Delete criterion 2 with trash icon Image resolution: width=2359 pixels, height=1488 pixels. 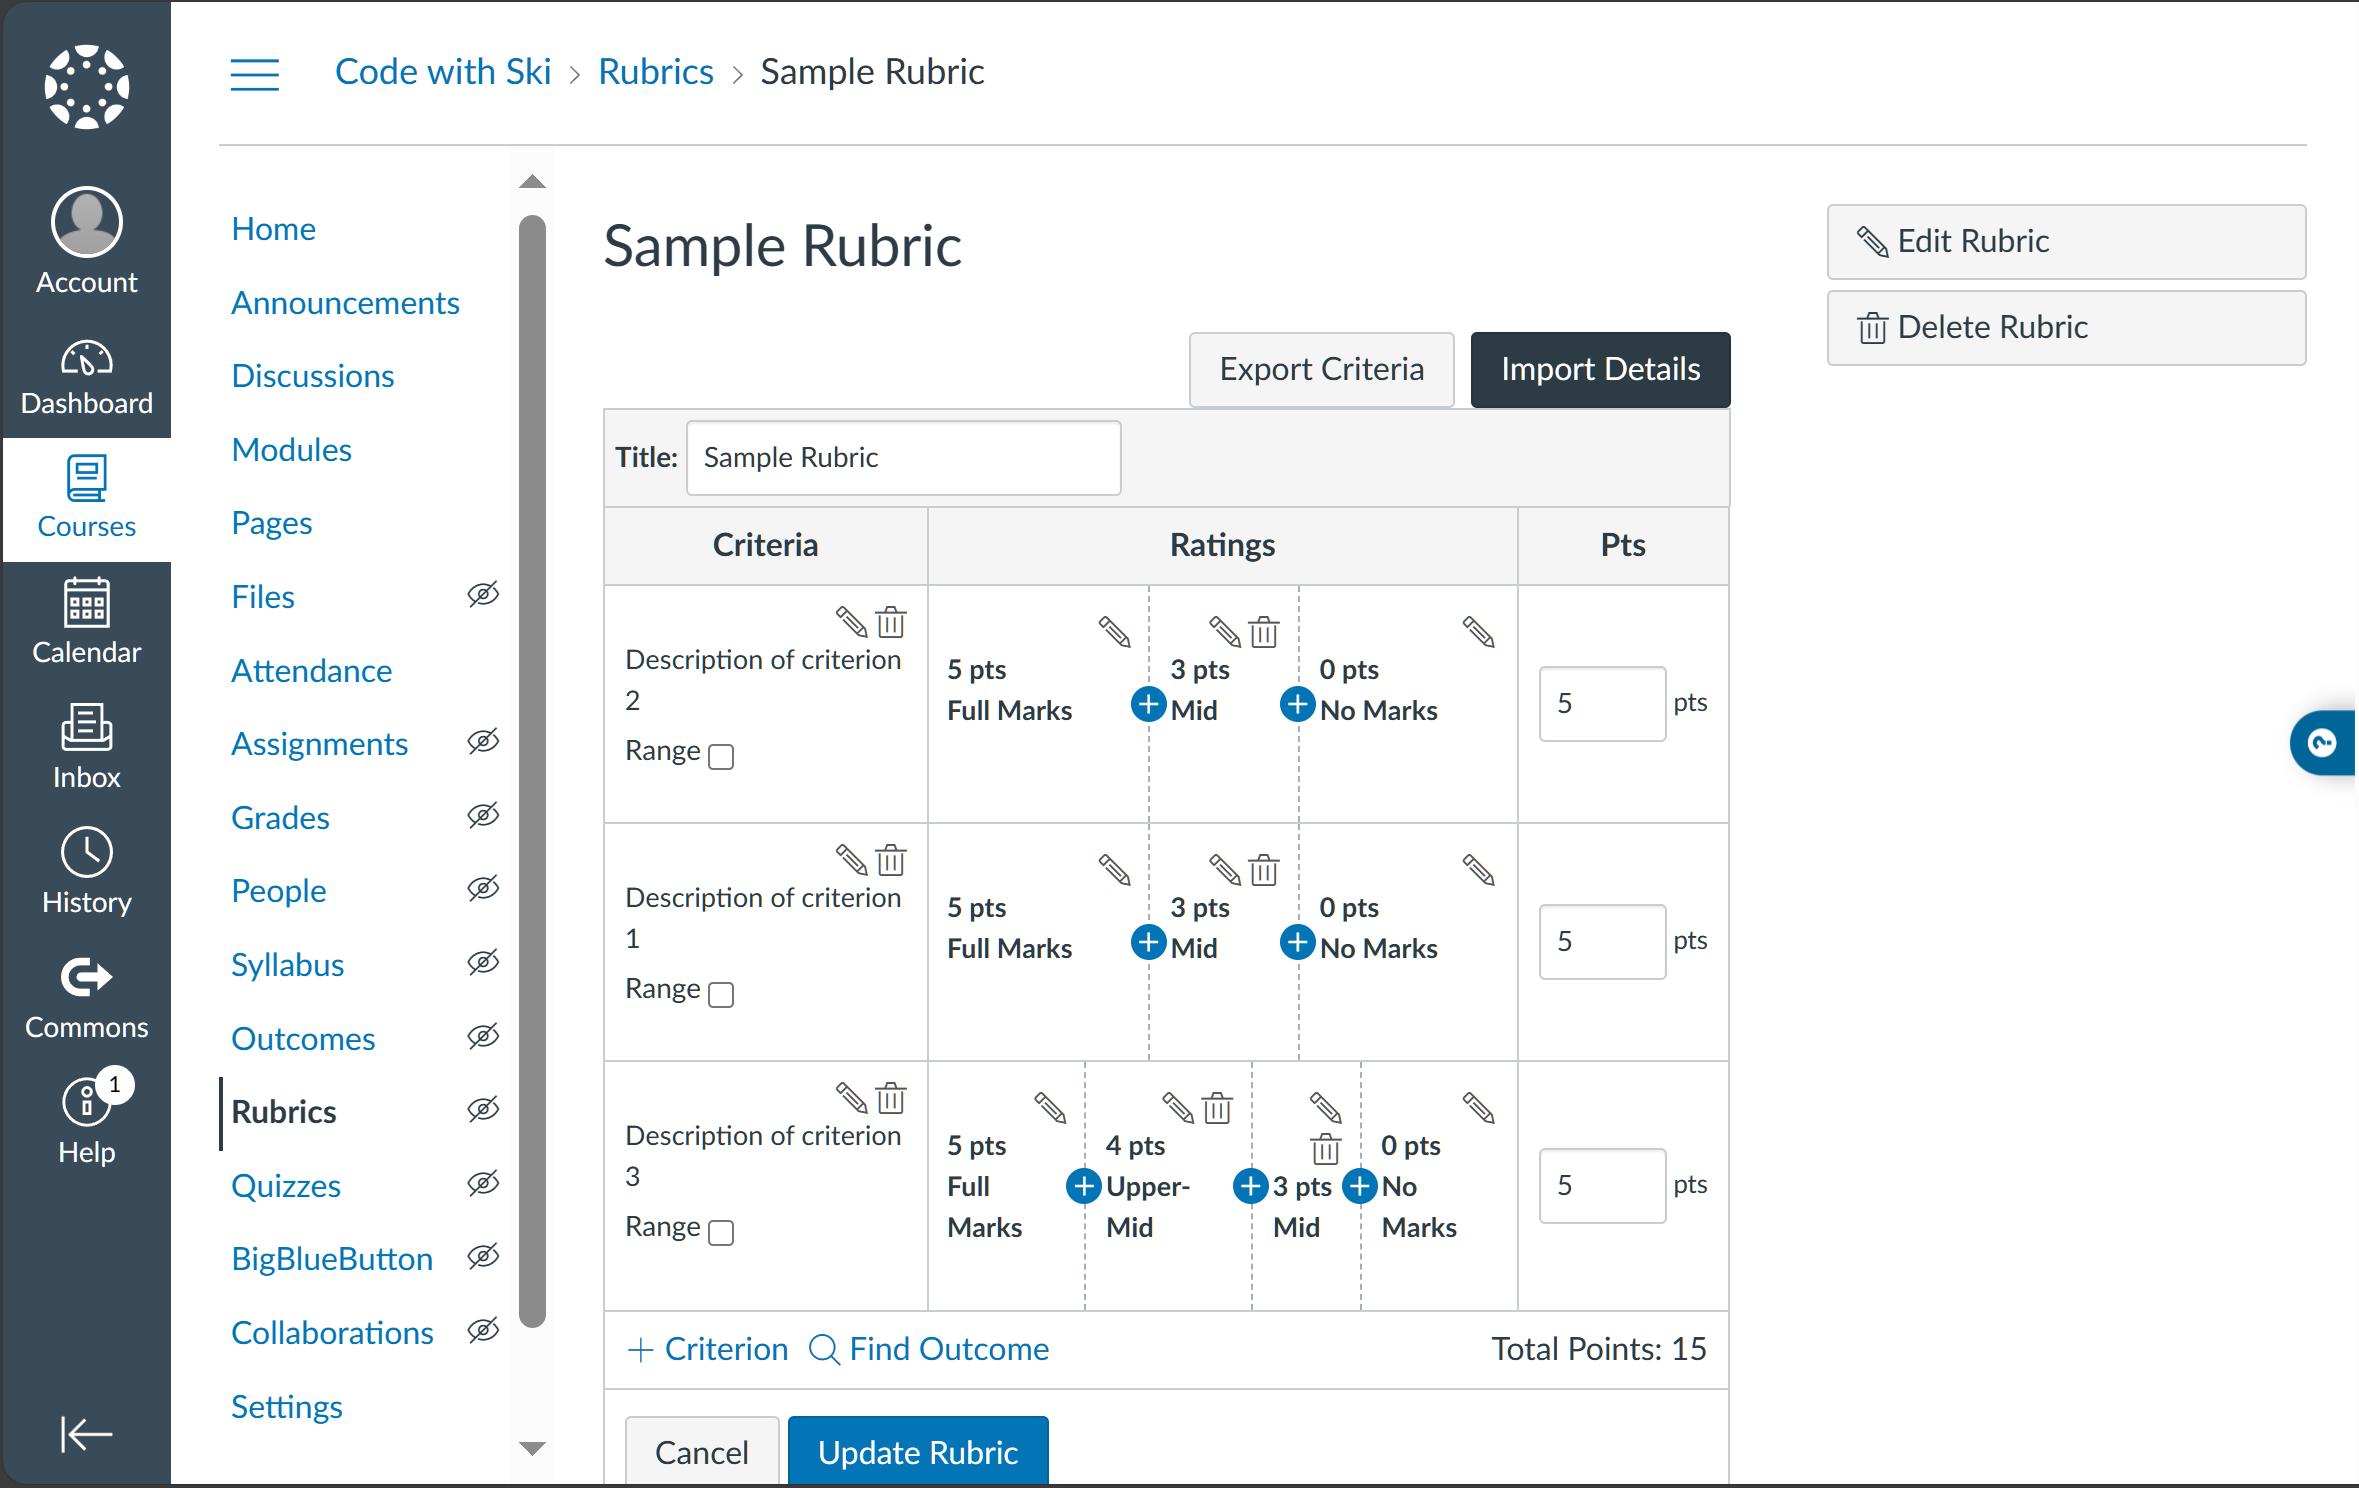[891, 622]
